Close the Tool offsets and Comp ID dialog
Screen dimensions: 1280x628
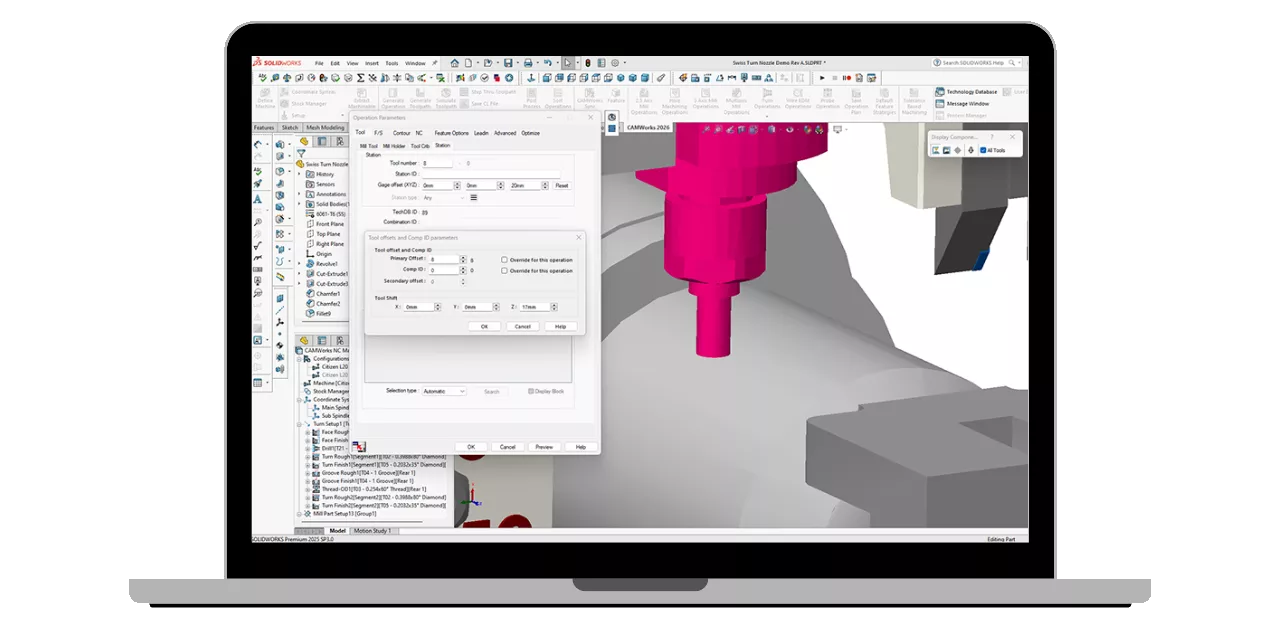pos(578,238)
